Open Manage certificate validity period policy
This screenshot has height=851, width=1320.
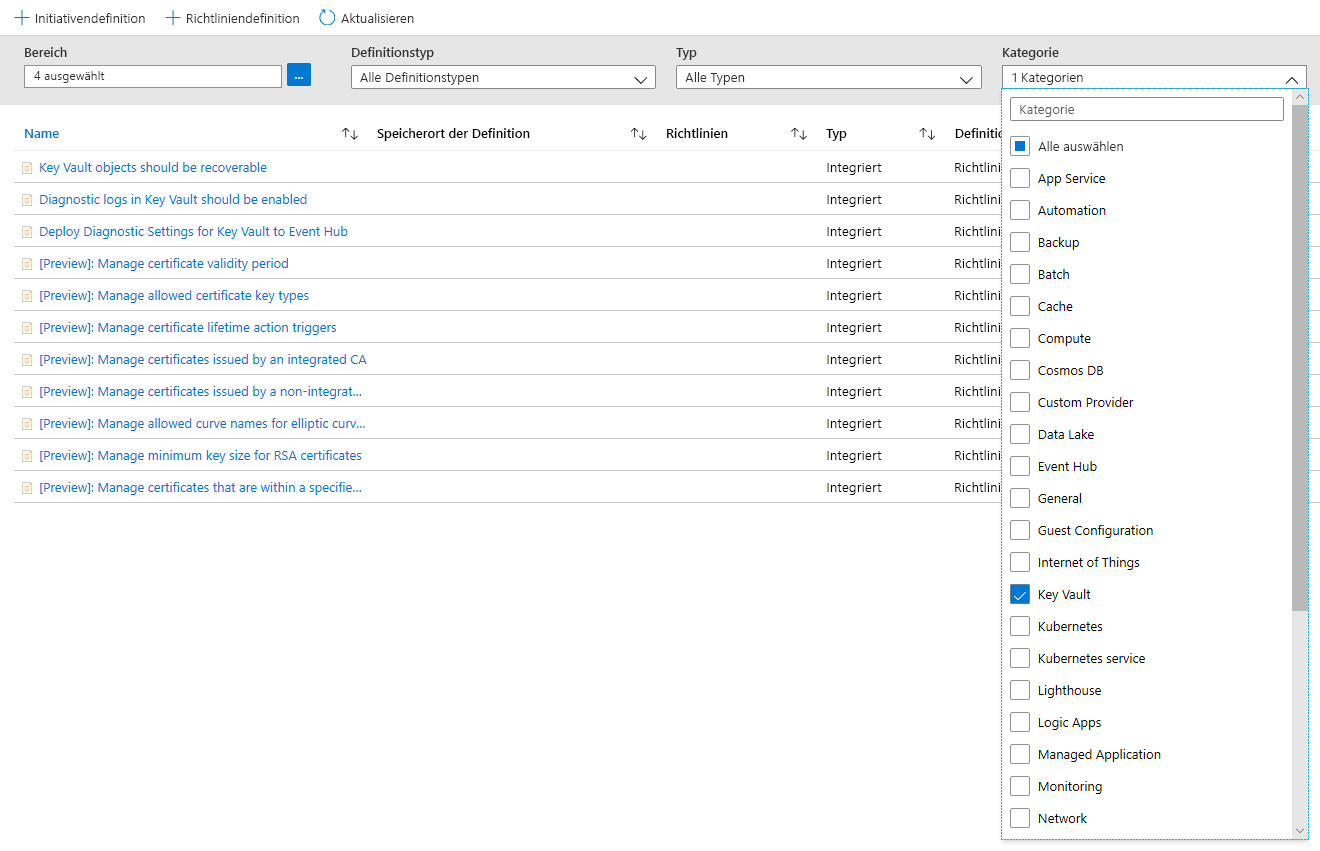pos(164,264)
